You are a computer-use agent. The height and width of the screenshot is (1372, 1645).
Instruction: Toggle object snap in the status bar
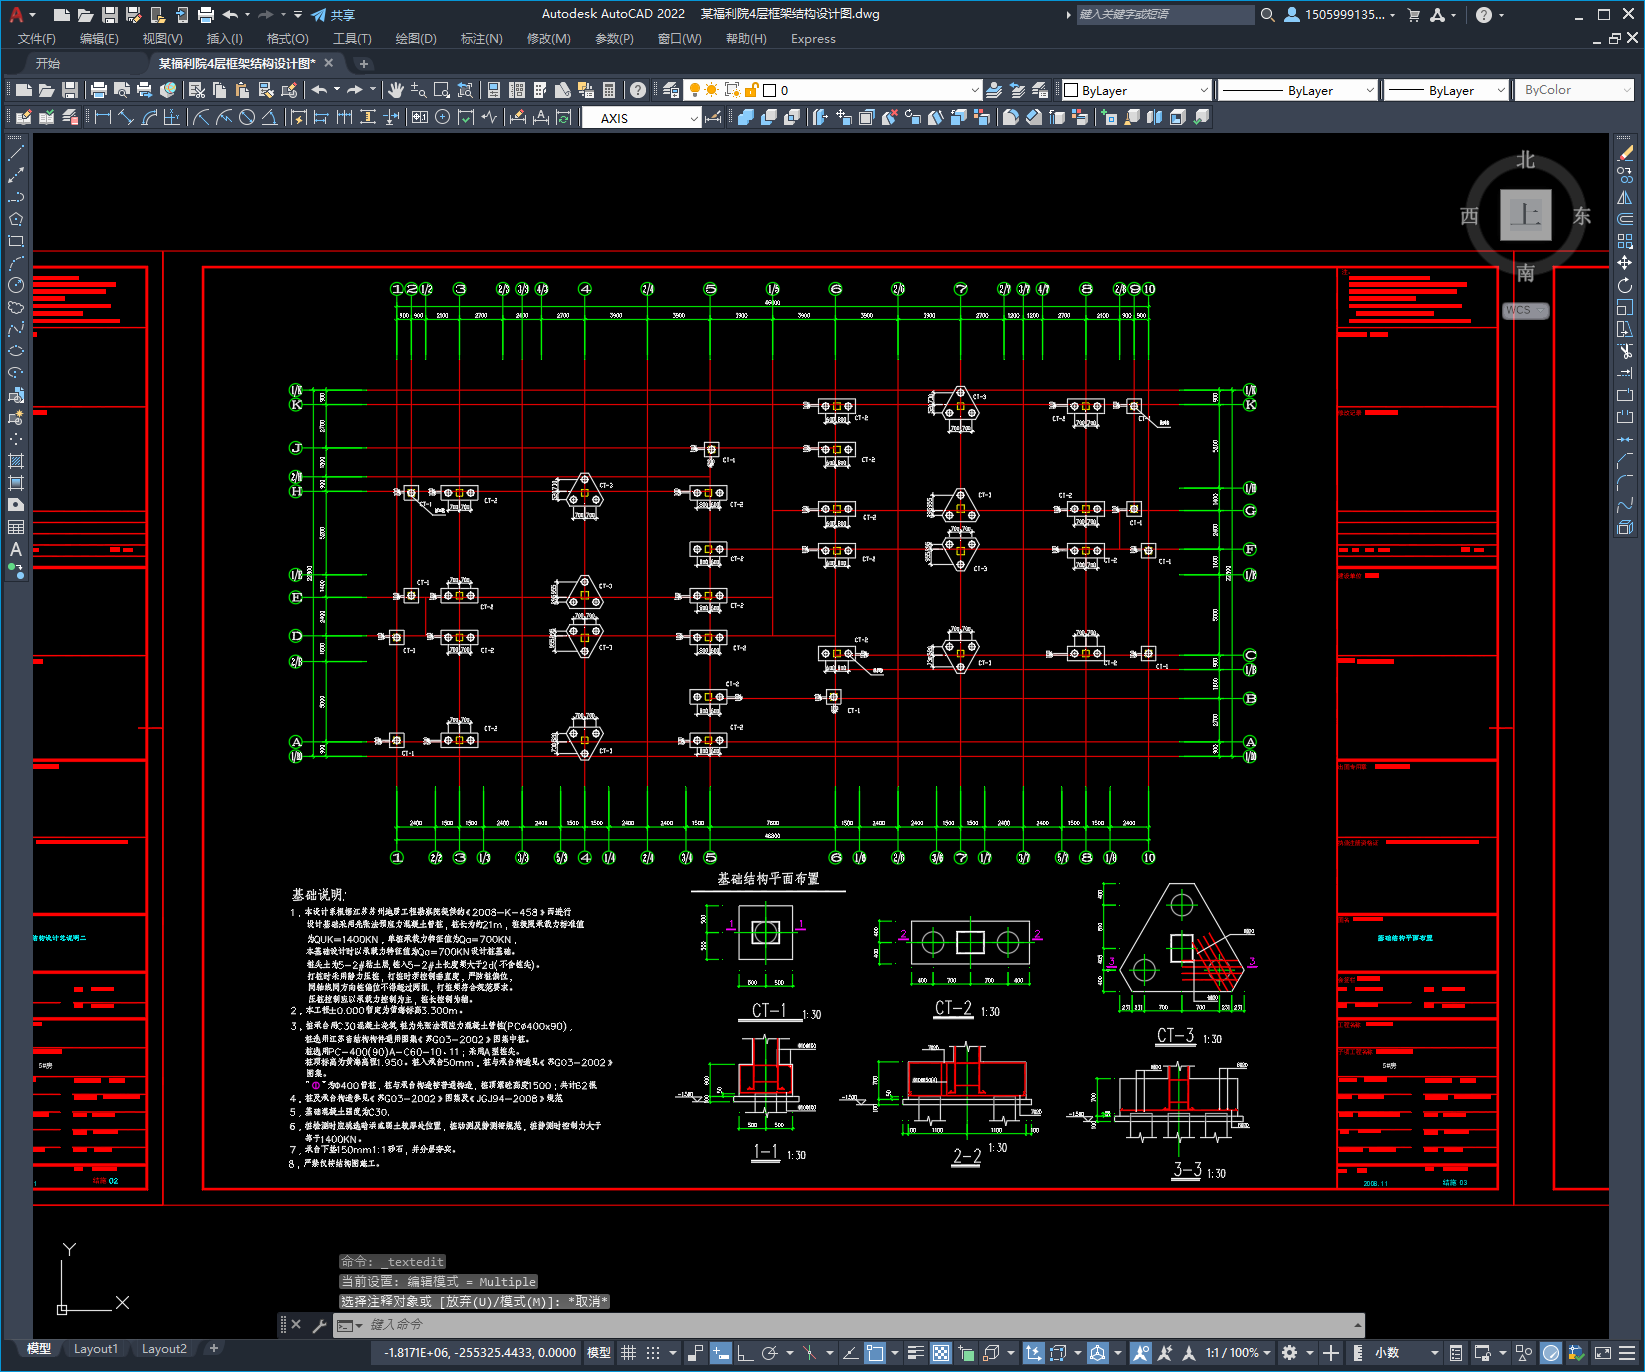875,1353
